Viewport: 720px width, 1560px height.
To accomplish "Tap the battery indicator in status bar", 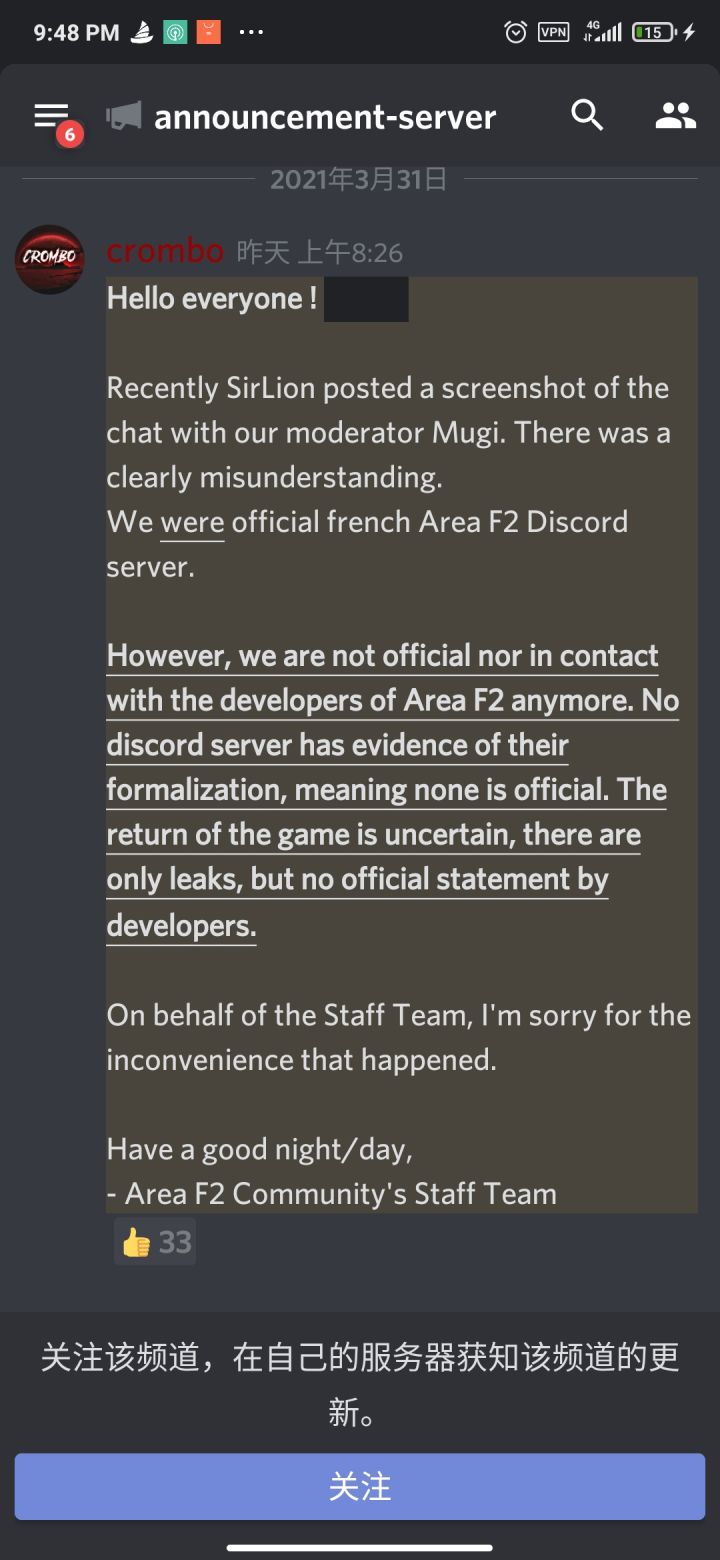I will click(x=653, y=32).
